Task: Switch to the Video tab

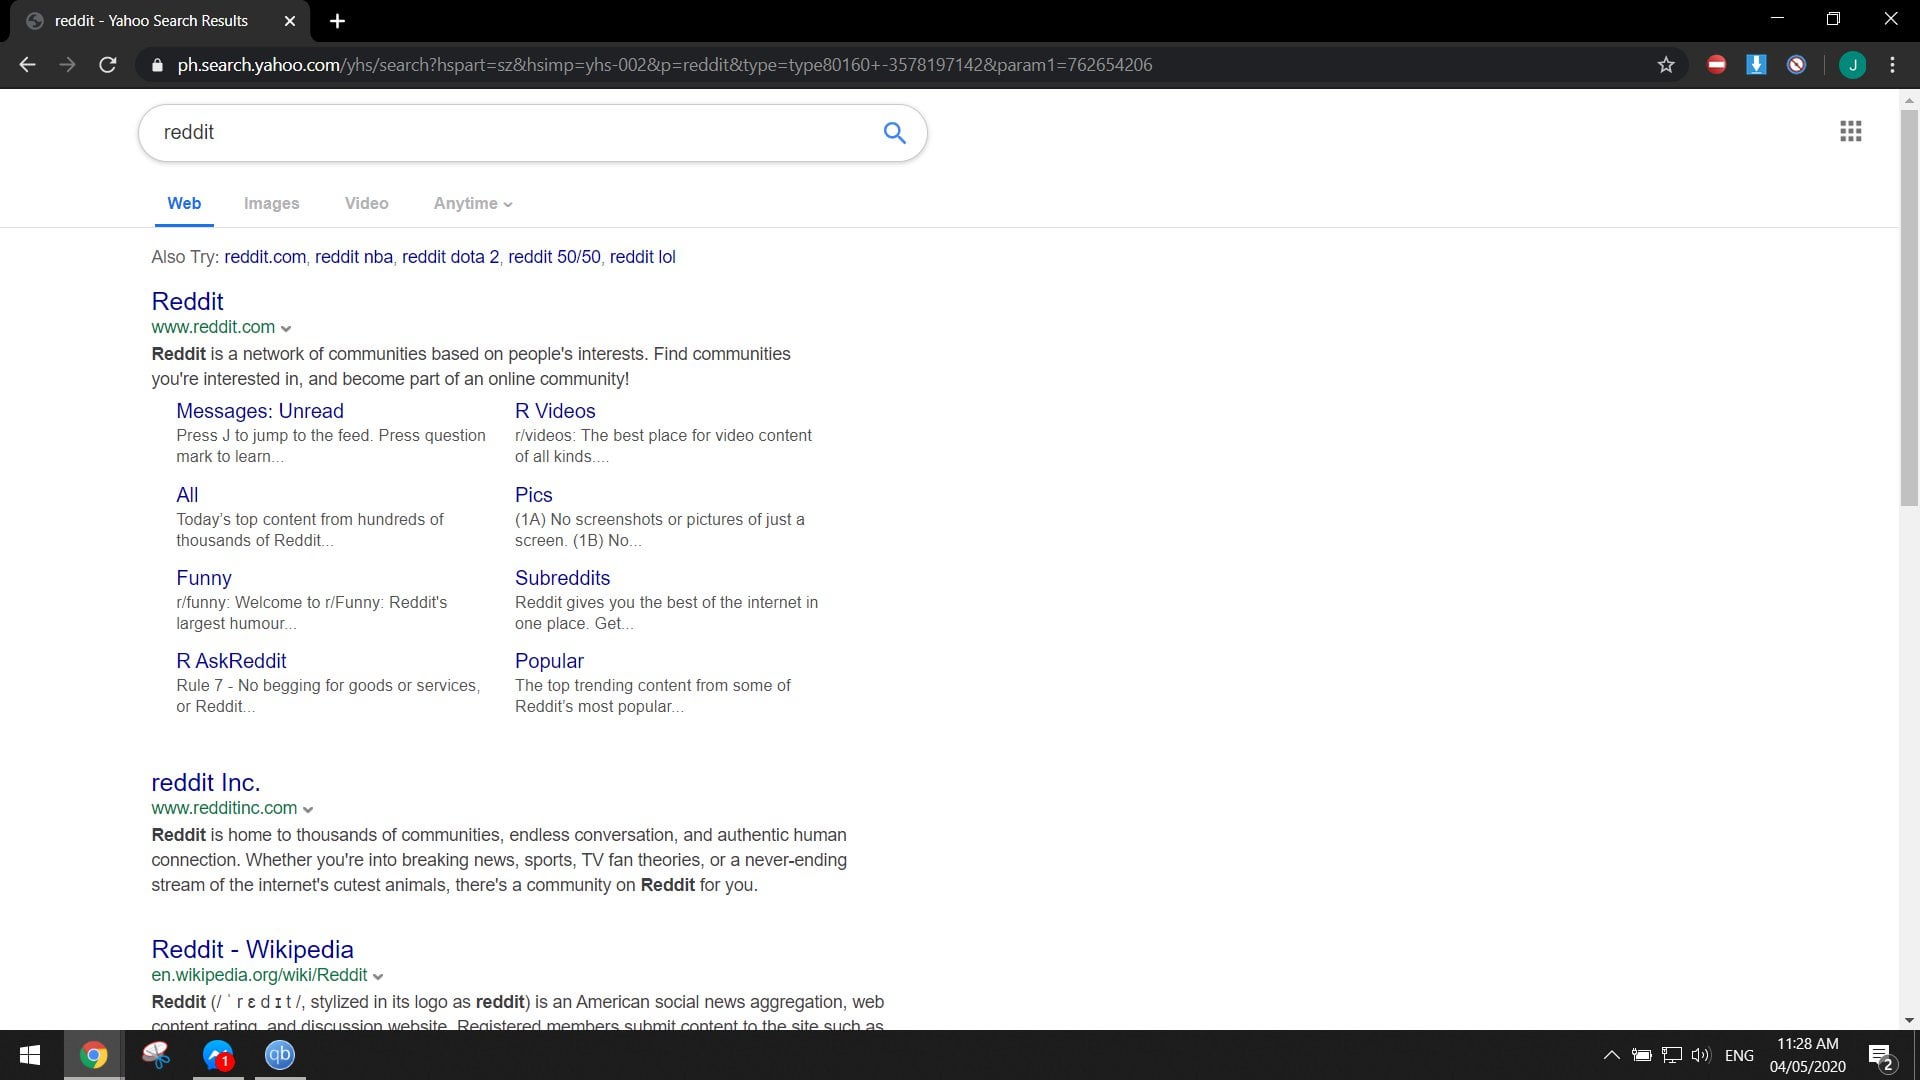Action: pyautogui.click(x=366, y=203)
